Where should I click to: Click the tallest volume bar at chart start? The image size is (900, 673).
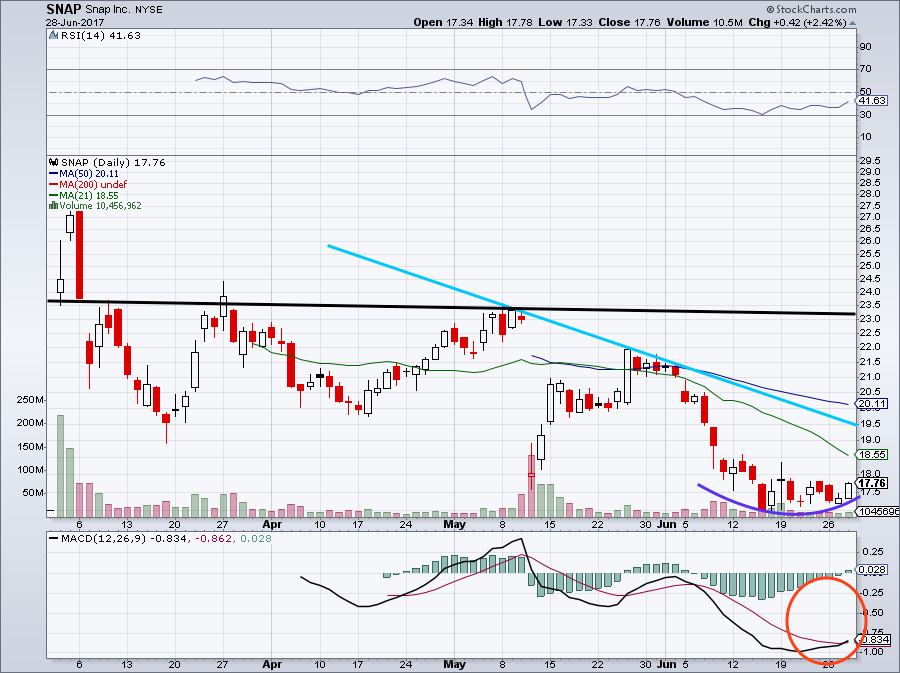point(60,466)
